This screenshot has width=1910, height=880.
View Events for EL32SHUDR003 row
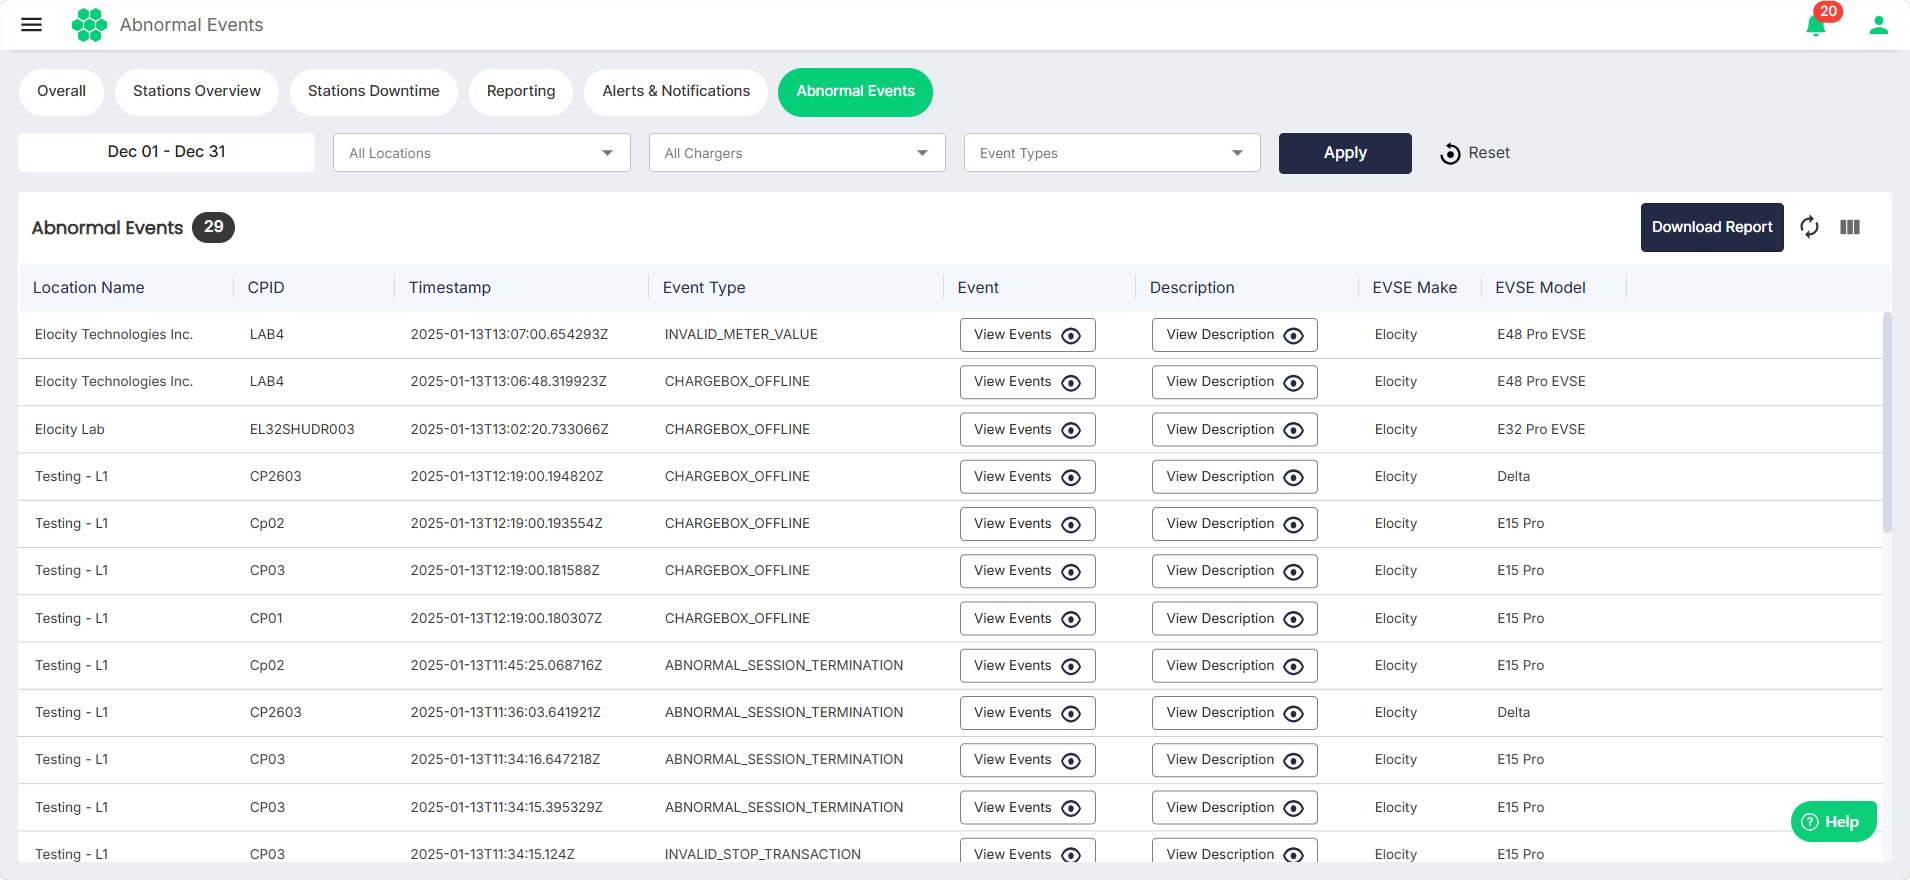tap(1027, 430)
